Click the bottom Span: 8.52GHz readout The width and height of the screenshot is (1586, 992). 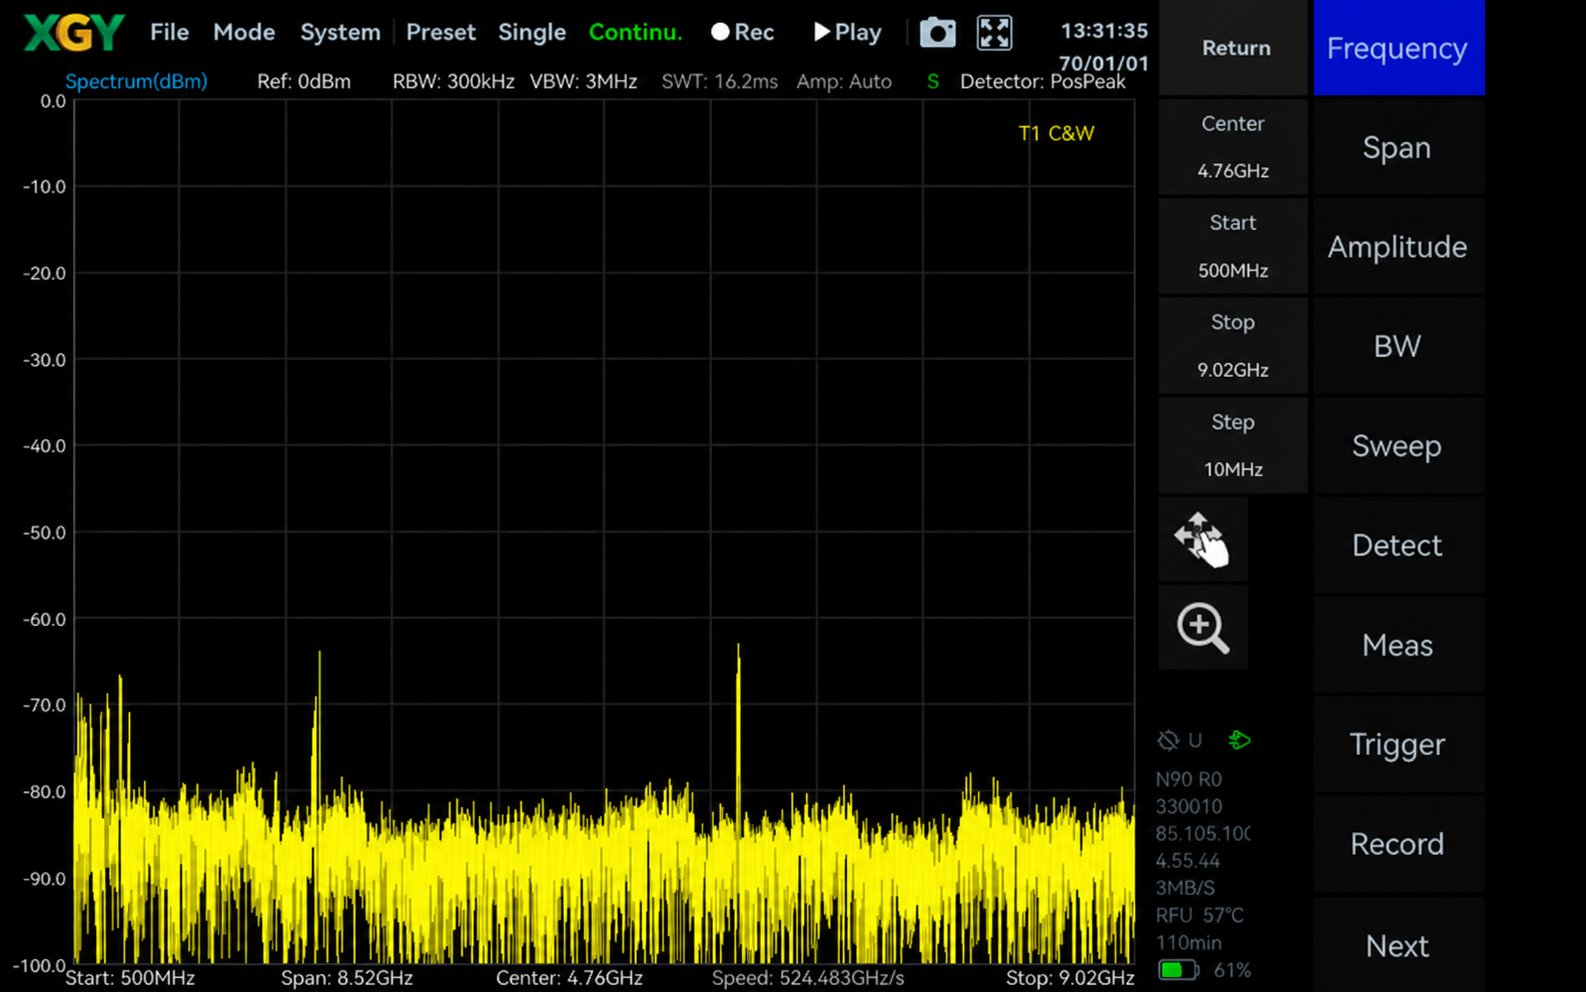click(x=346, y=978)
